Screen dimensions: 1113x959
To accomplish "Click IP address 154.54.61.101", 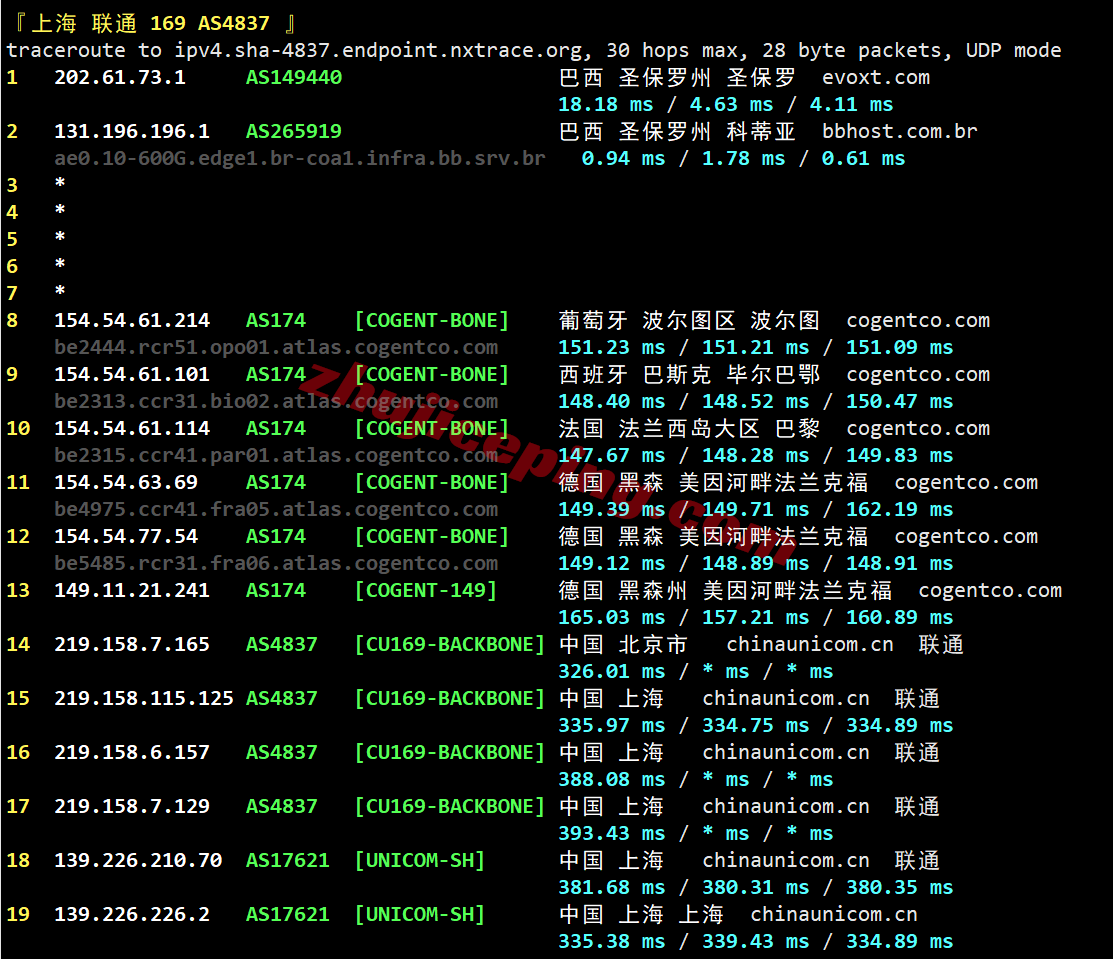I will click(132, 374).
